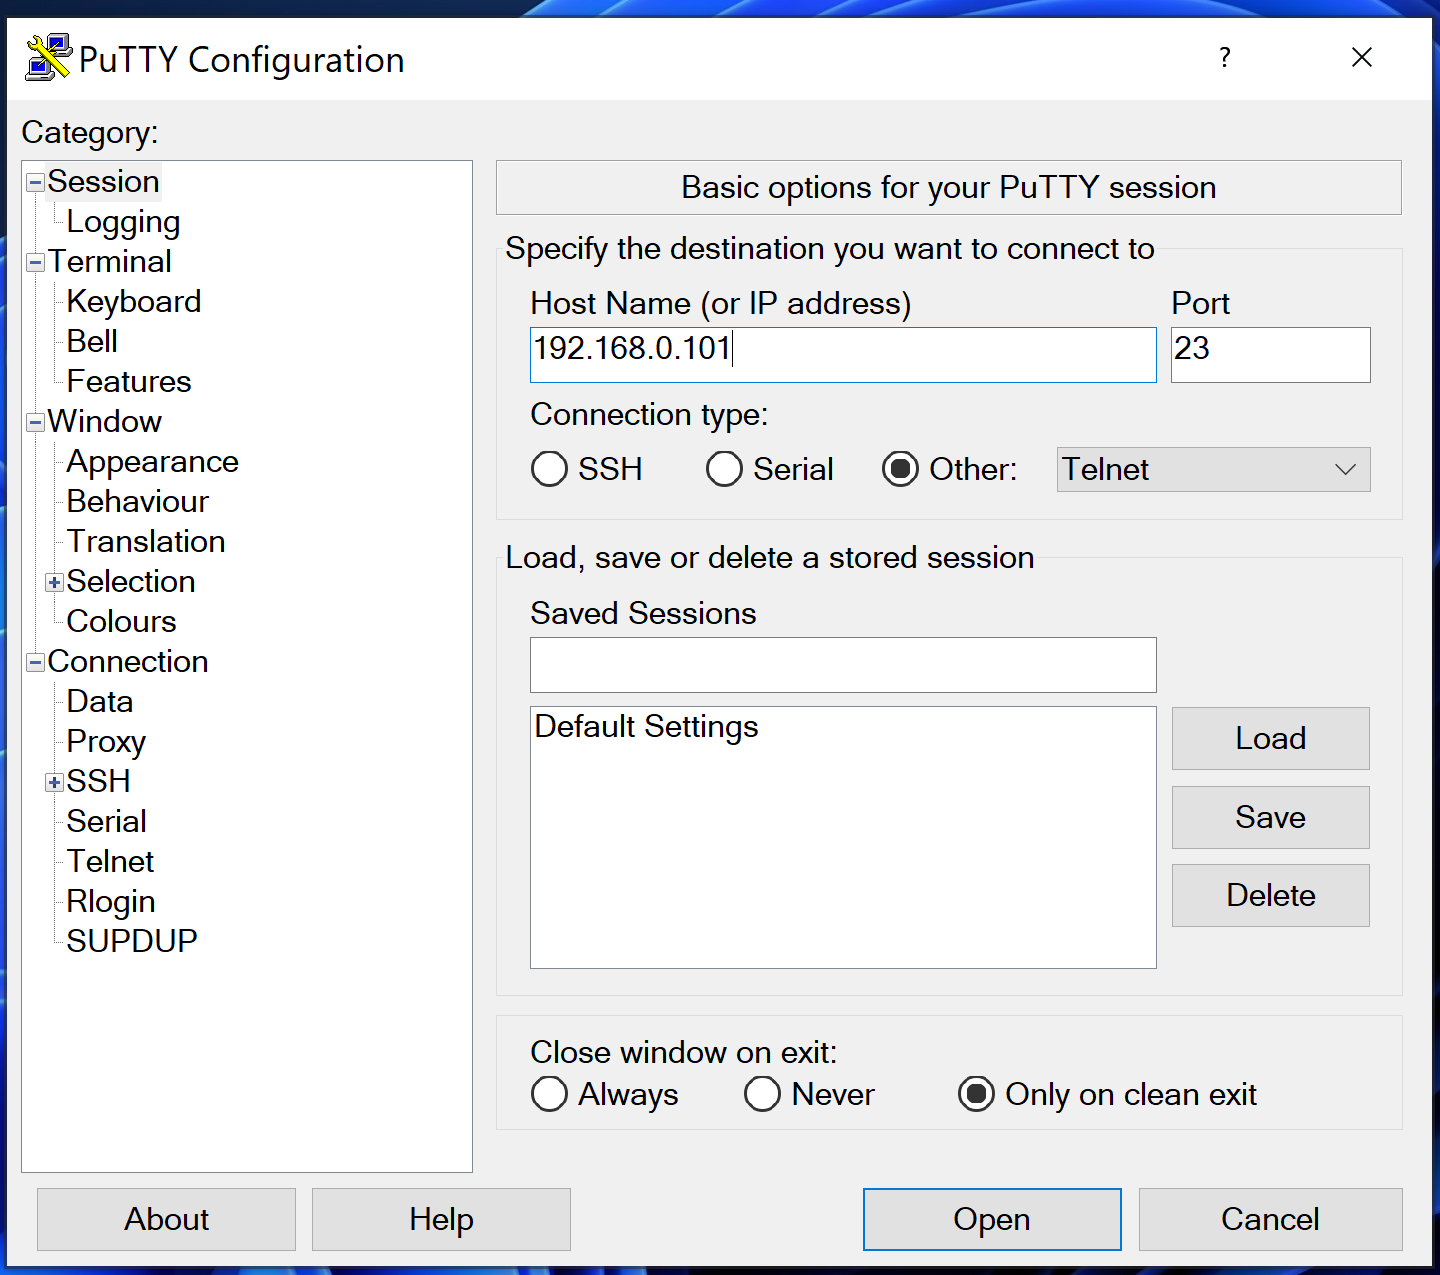Select the SSH connection type radio button

click(x=549, y=469)
